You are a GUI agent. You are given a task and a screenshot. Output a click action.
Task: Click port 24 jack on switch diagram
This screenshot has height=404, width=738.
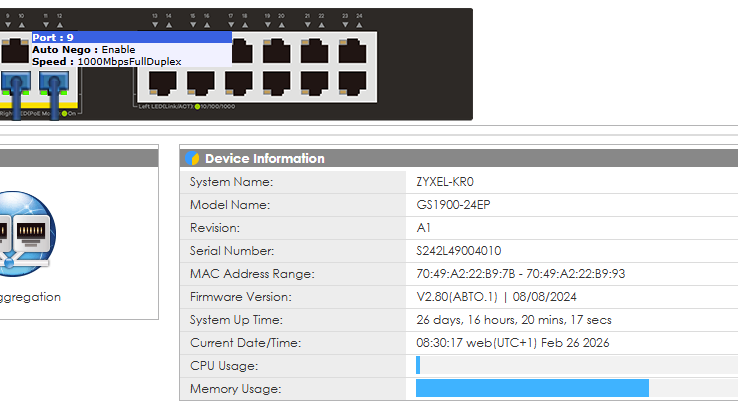(x=353, y=83)
